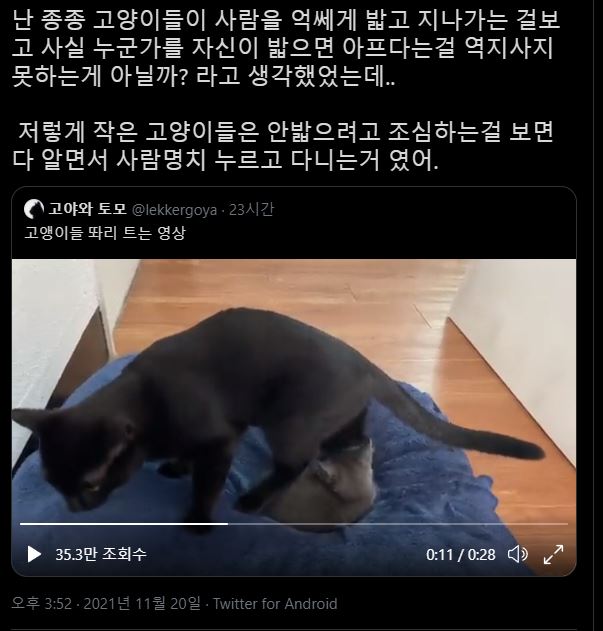
Task: Click the 35.3만 조회수 view count
Action: pyautogui.click(x=101, y=554)
